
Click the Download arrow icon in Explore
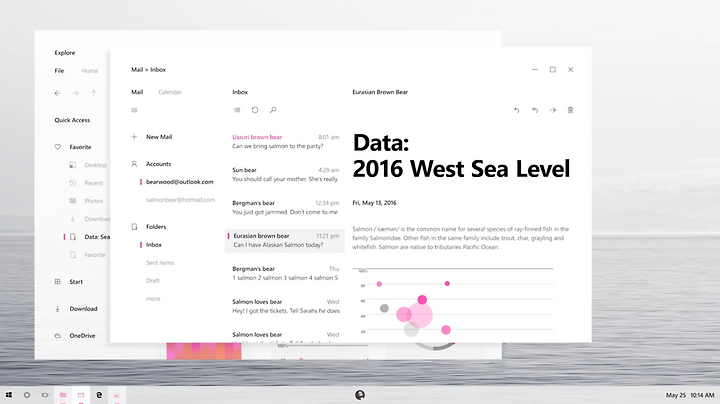pos(57,309)
